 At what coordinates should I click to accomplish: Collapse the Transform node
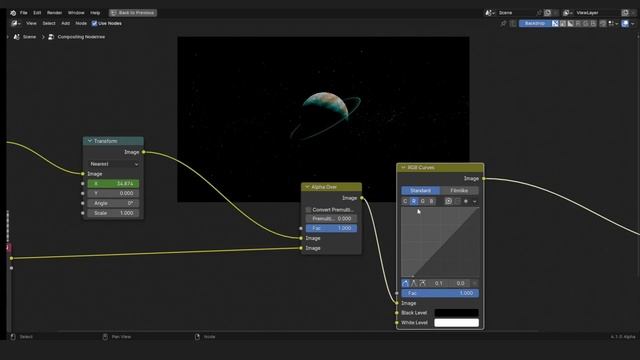89,141
